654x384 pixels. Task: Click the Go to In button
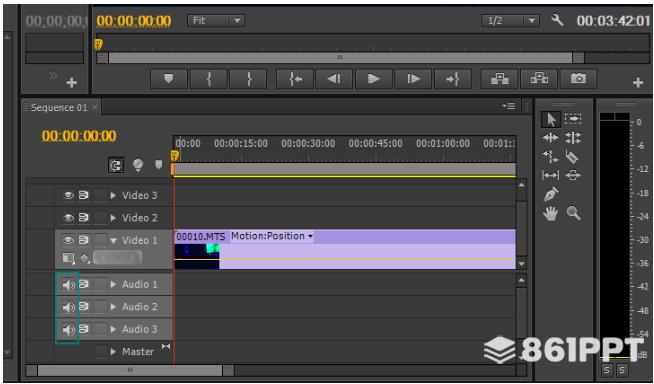[295, 78]
